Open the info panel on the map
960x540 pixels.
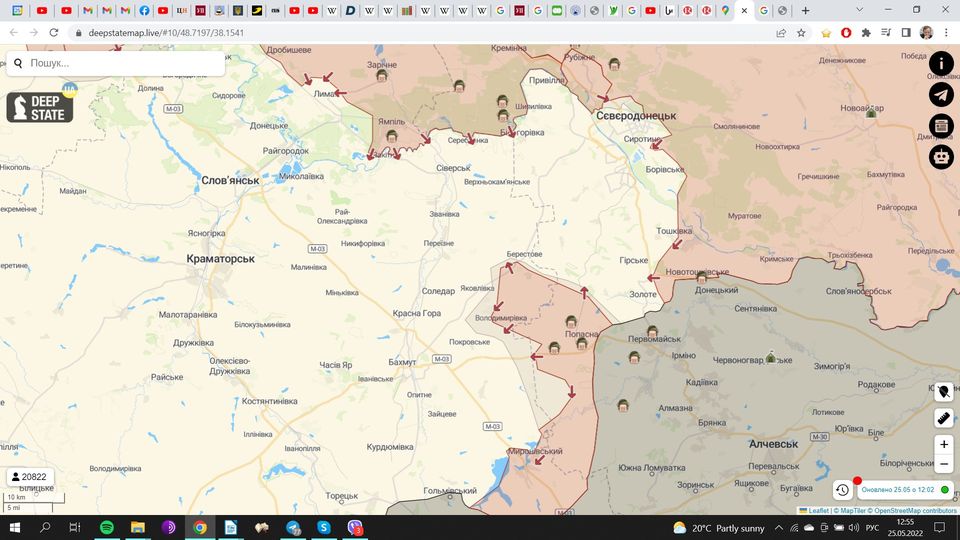click(941, 63)
